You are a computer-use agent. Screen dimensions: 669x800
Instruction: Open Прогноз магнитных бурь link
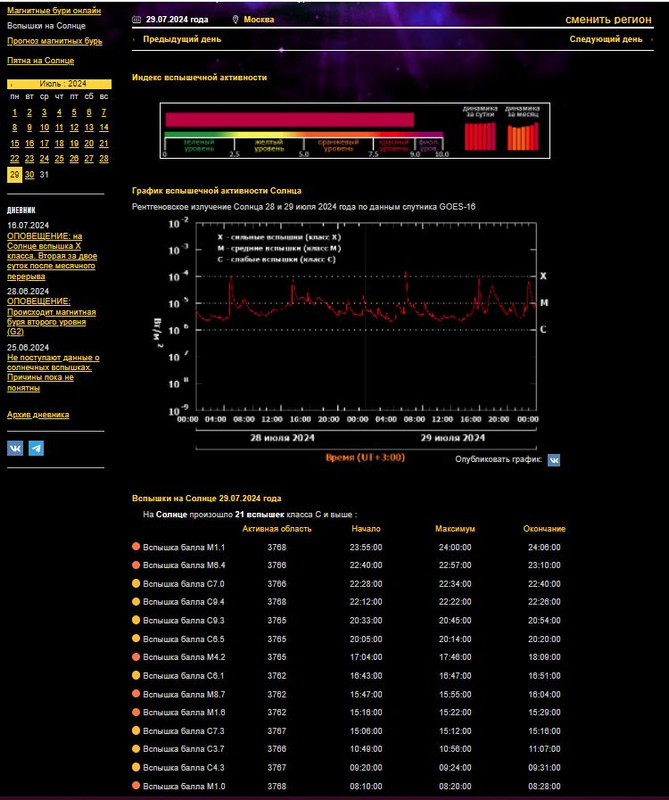pos(55,41)
